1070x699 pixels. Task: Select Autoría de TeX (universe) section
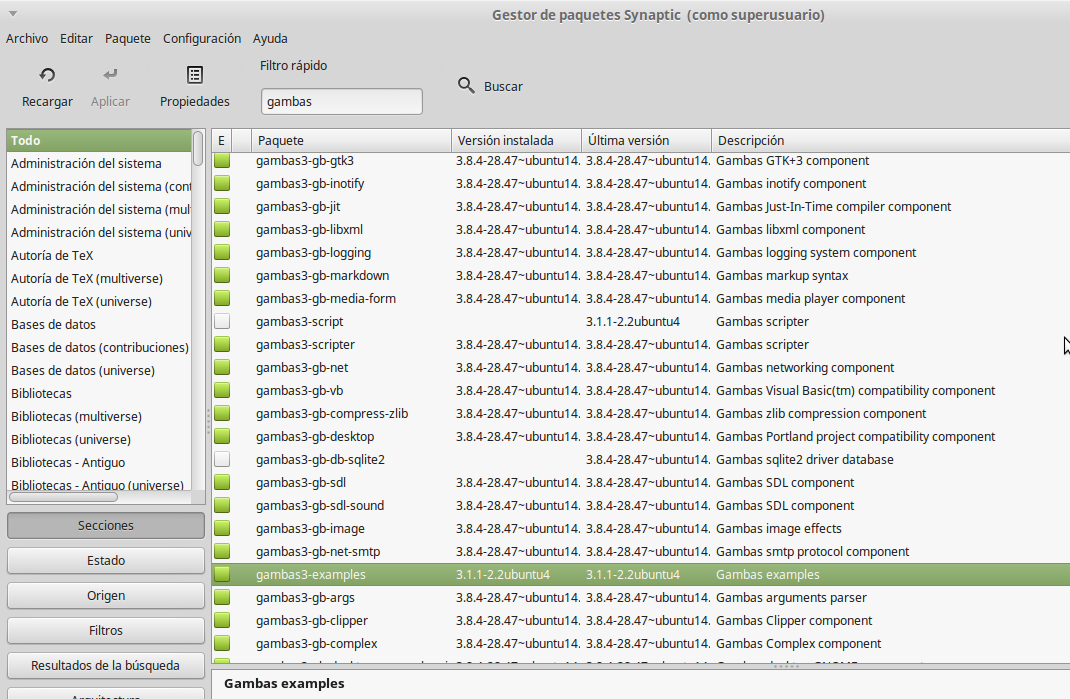100,301
